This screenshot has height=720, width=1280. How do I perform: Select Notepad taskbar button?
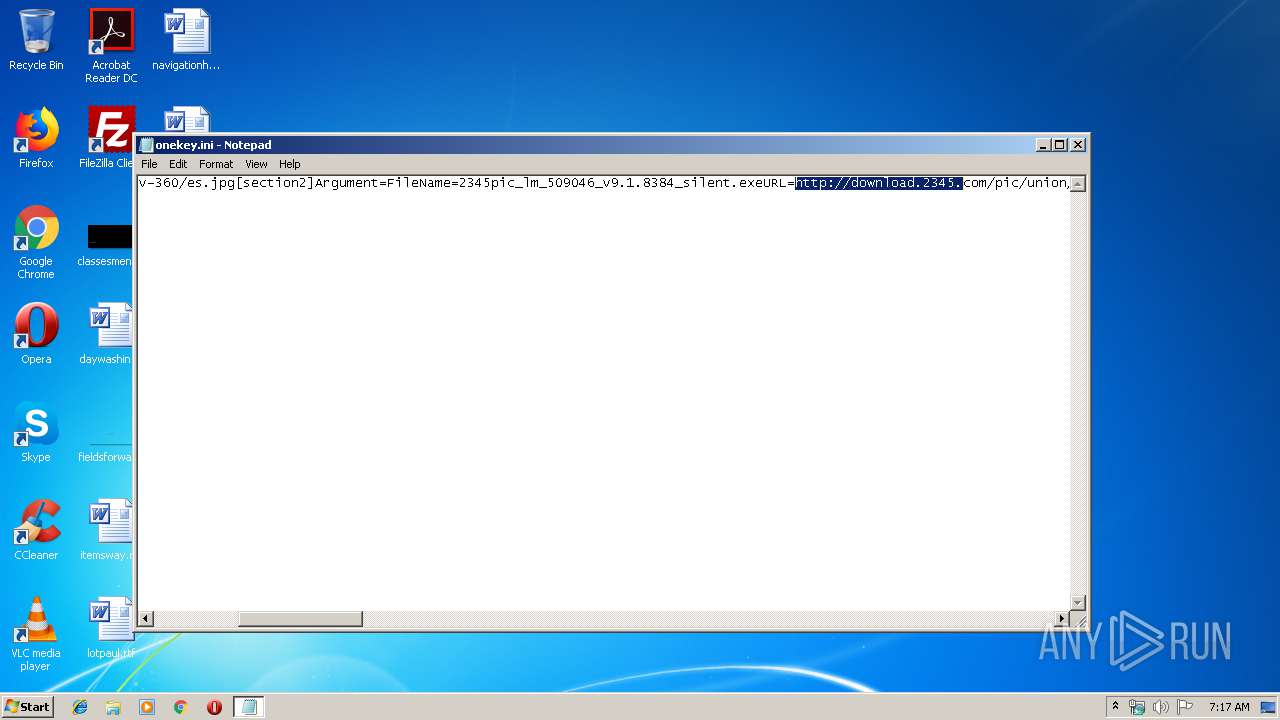pyautogui.click(x=249, y=707)
